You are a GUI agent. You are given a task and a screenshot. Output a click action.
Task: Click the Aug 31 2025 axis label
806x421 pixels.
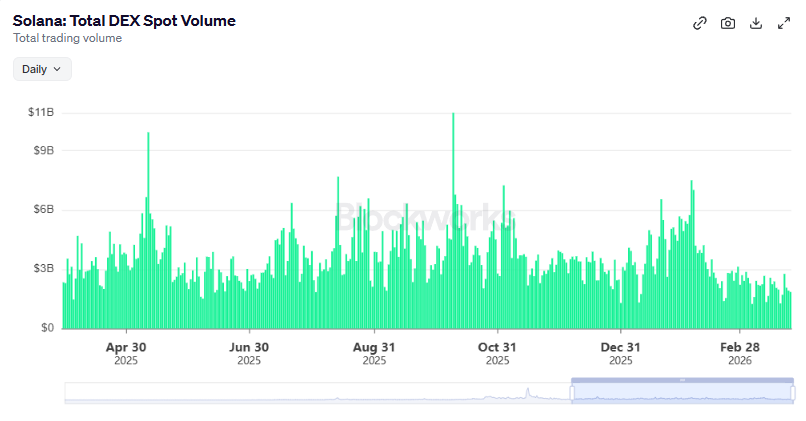coord(374,353)
